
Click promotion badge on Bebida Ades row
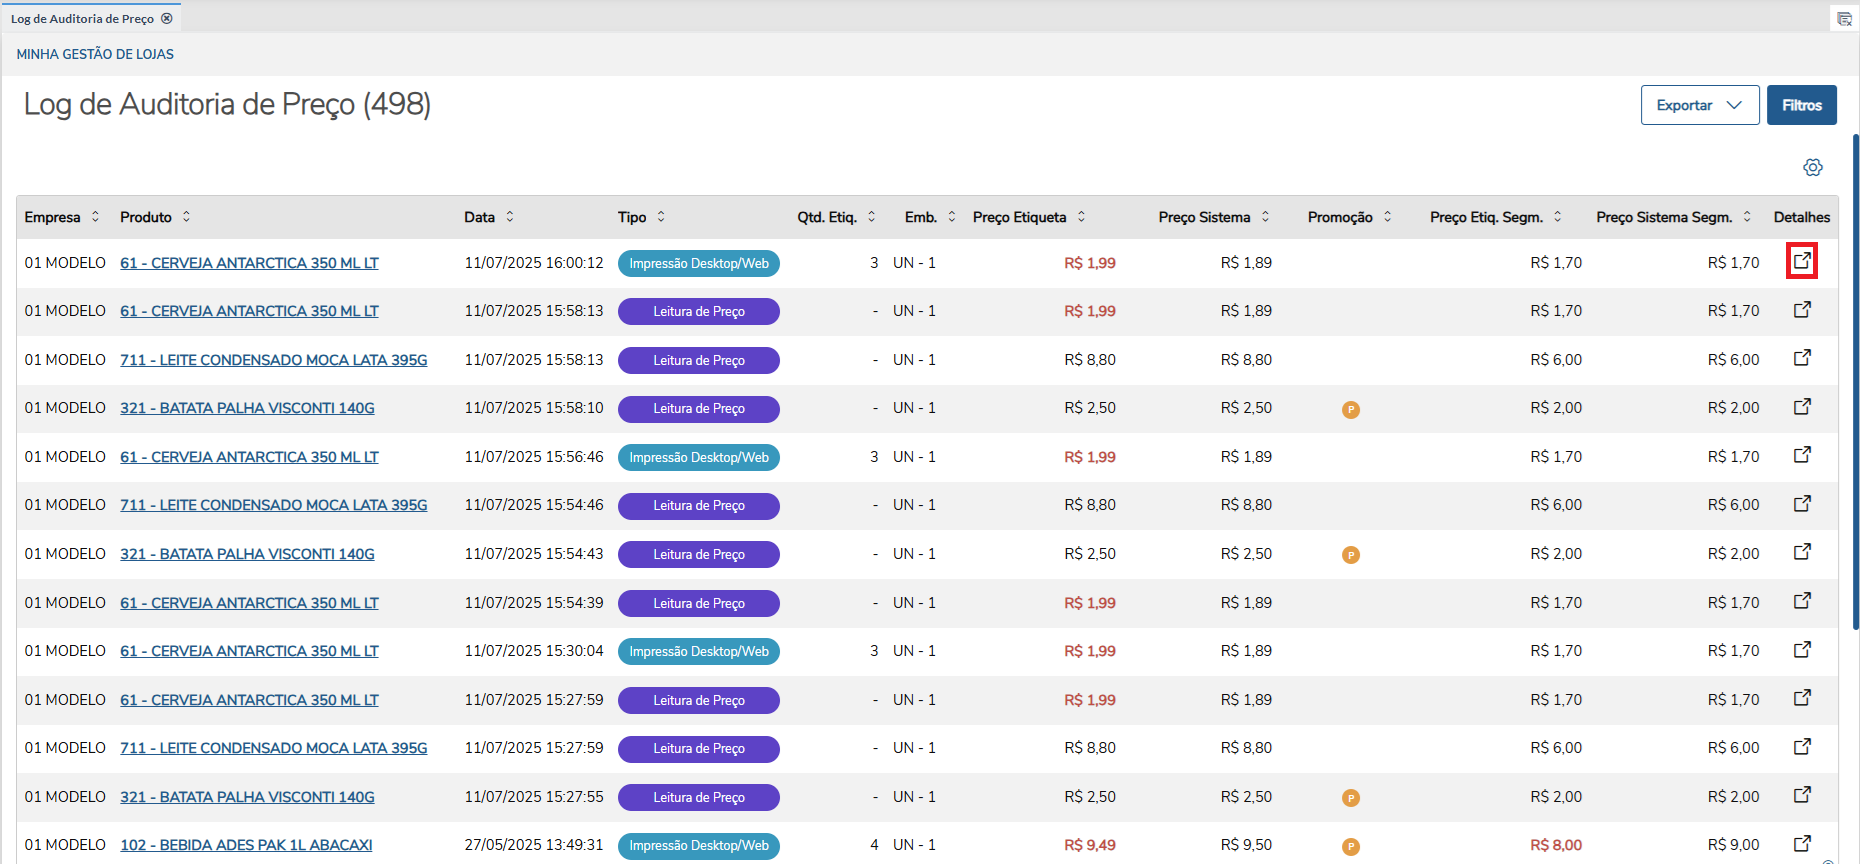tap(1350, 846)
